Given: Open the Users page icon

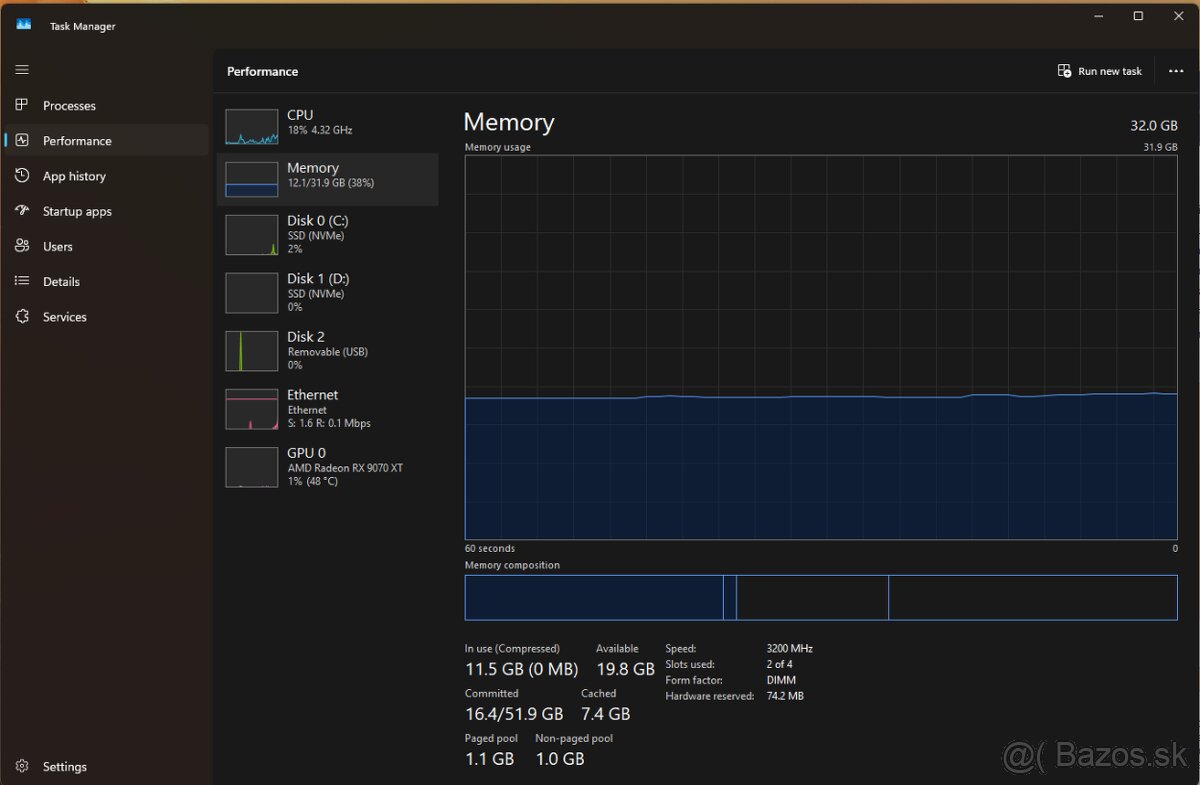Looking at the screenshot, I should 22,246.
